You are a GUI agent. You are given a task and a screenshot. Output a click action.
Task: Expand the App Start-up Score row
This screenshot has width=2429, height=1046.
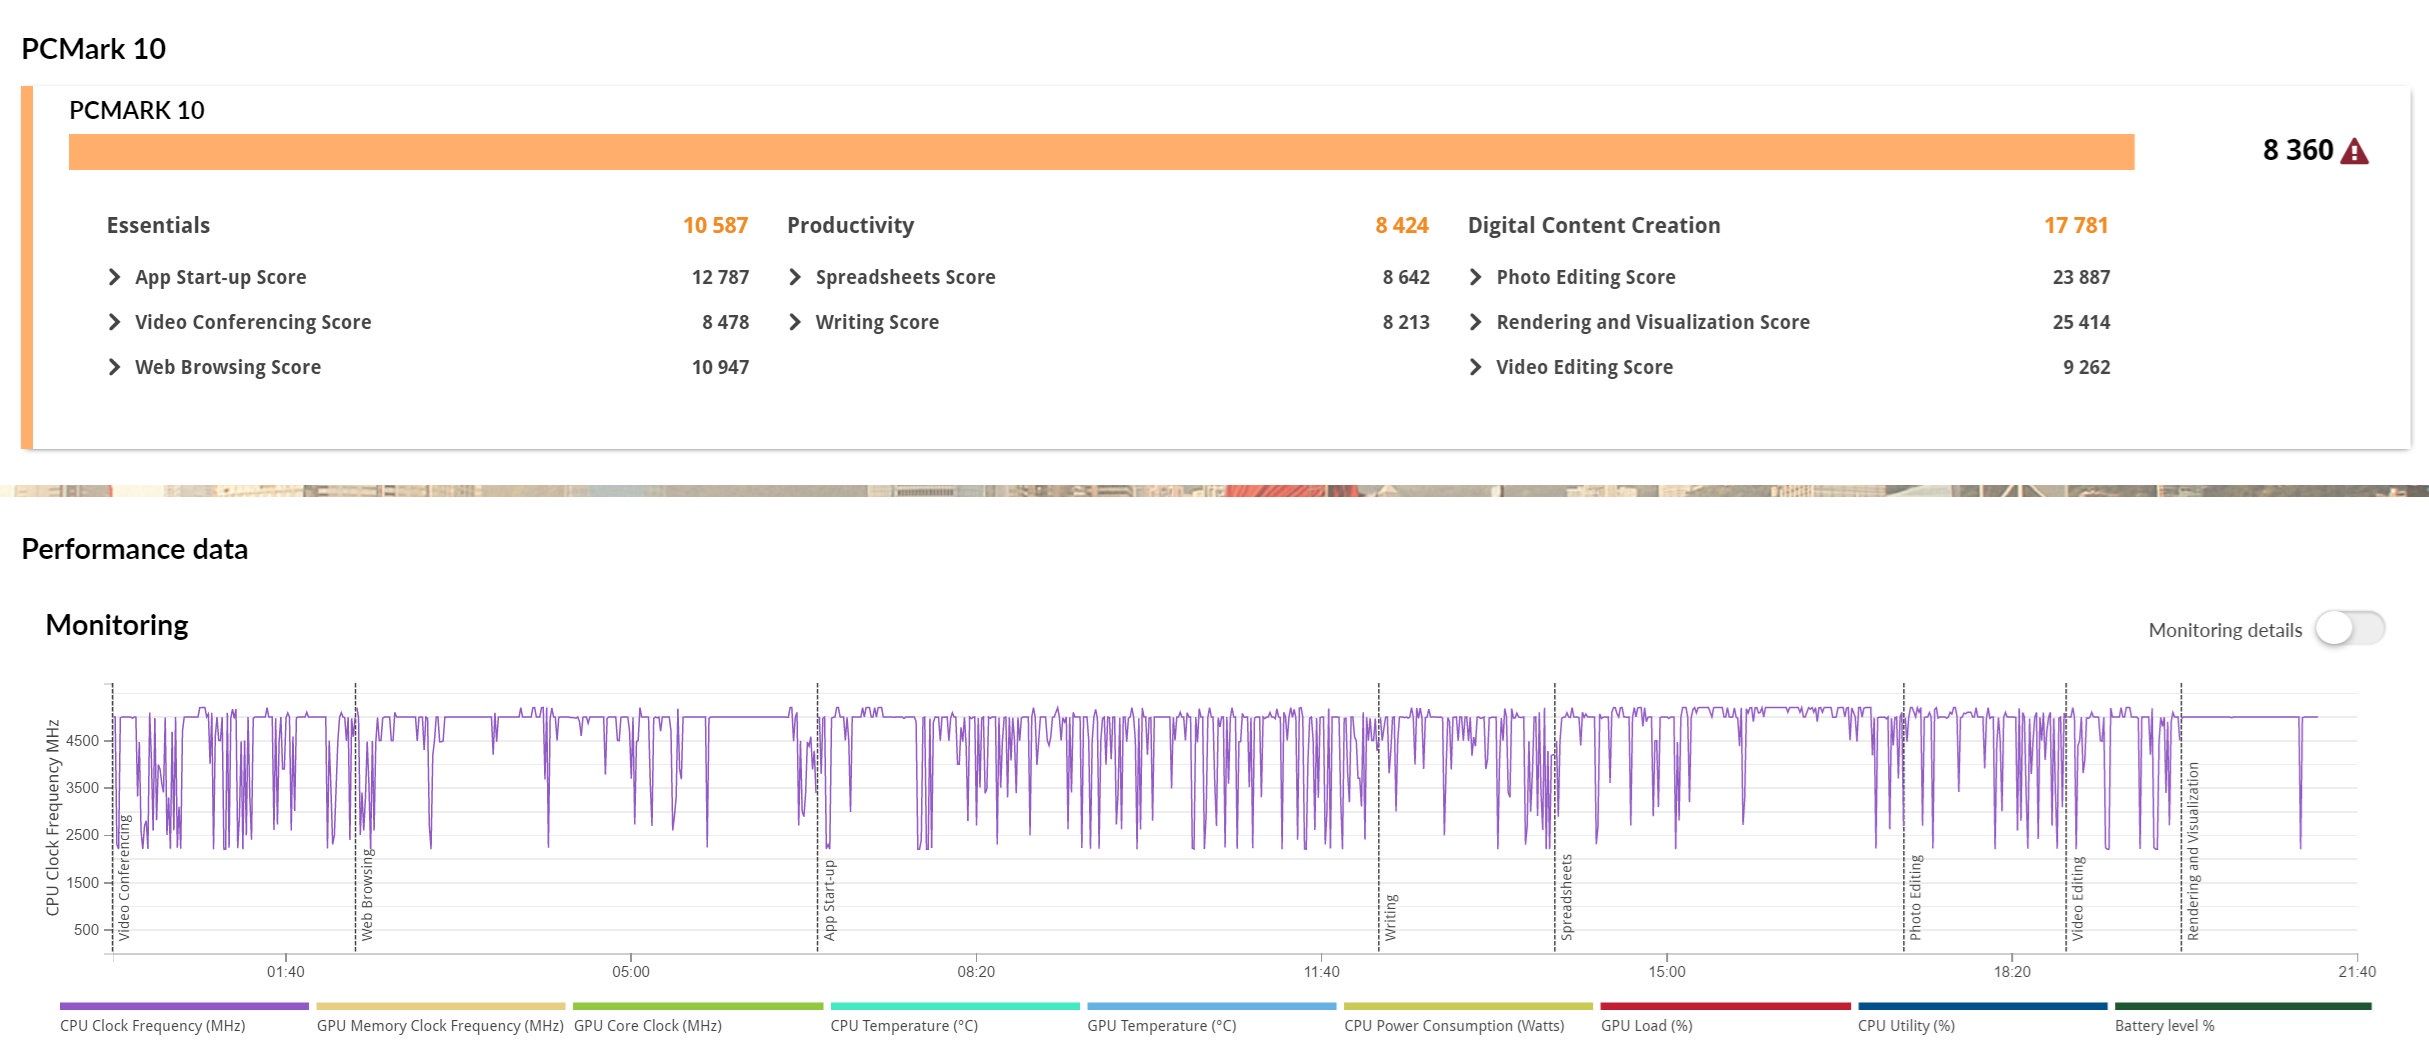[114, 277]
